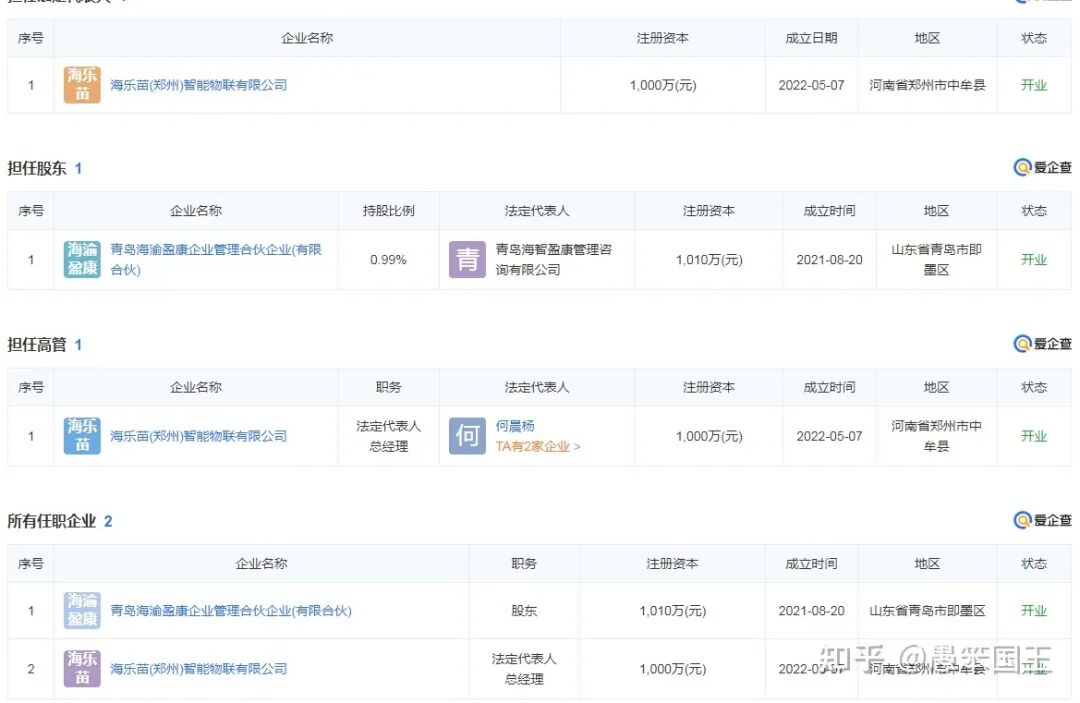Image resolution: width=1080 pixels, height=703 pixels.
Task: Click the 企业名称 column header in 担任股东 table
Action: (196, 211)
